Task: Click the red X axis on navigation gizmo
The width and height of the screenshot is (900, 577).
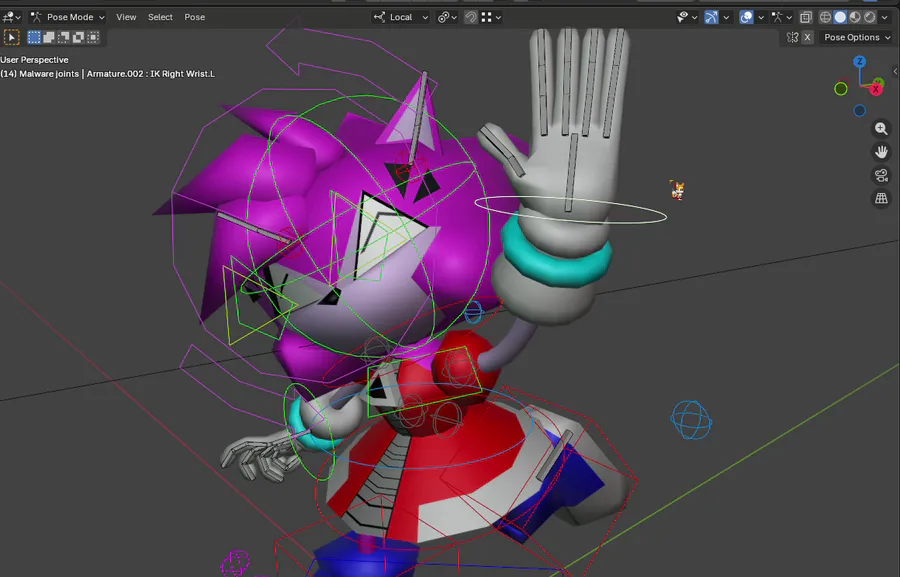Action: pos(876,90)
